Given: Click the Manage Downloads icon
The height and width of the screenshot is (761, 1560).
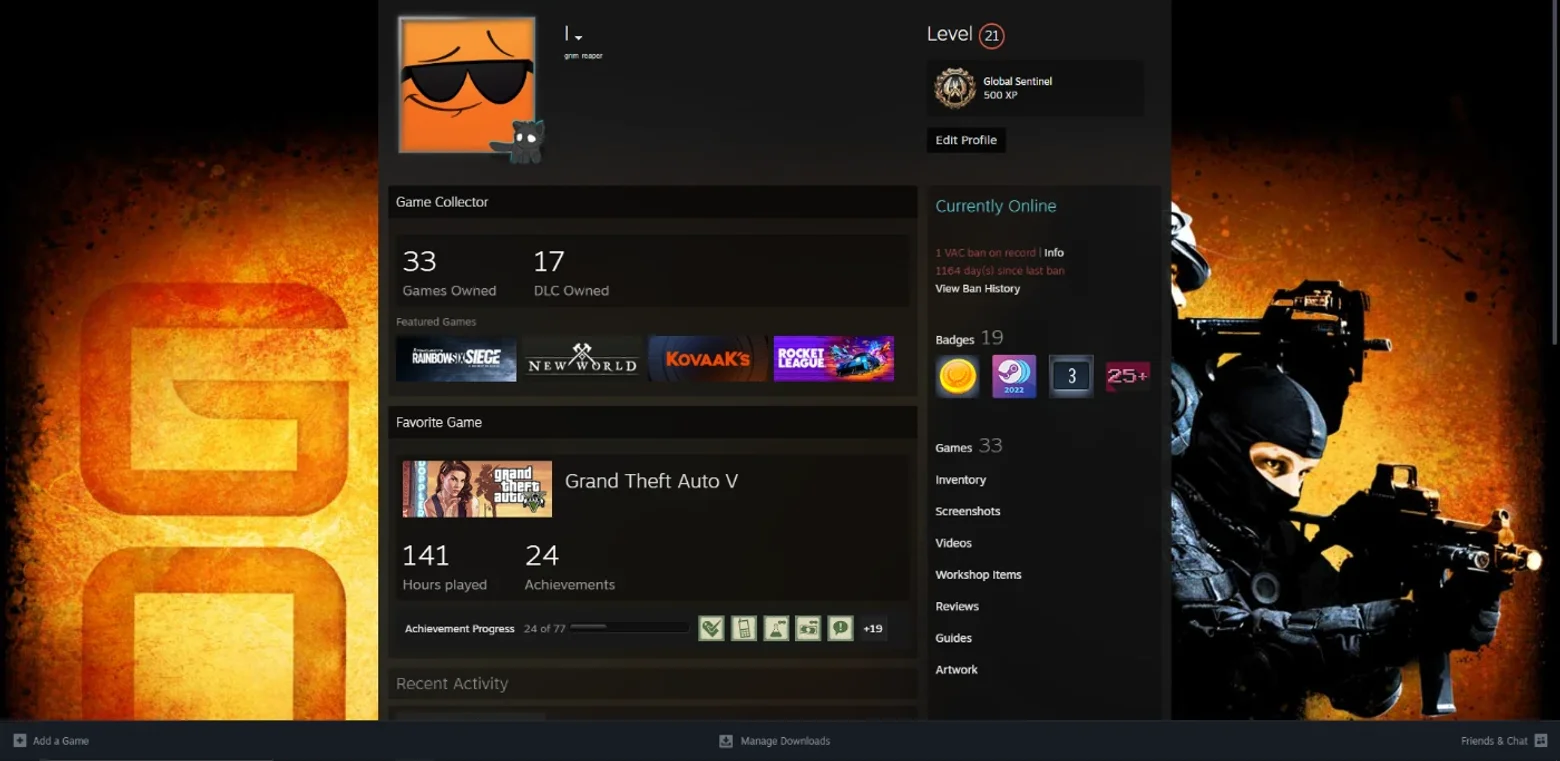Looking at the screenshot, I should point(726,741).
